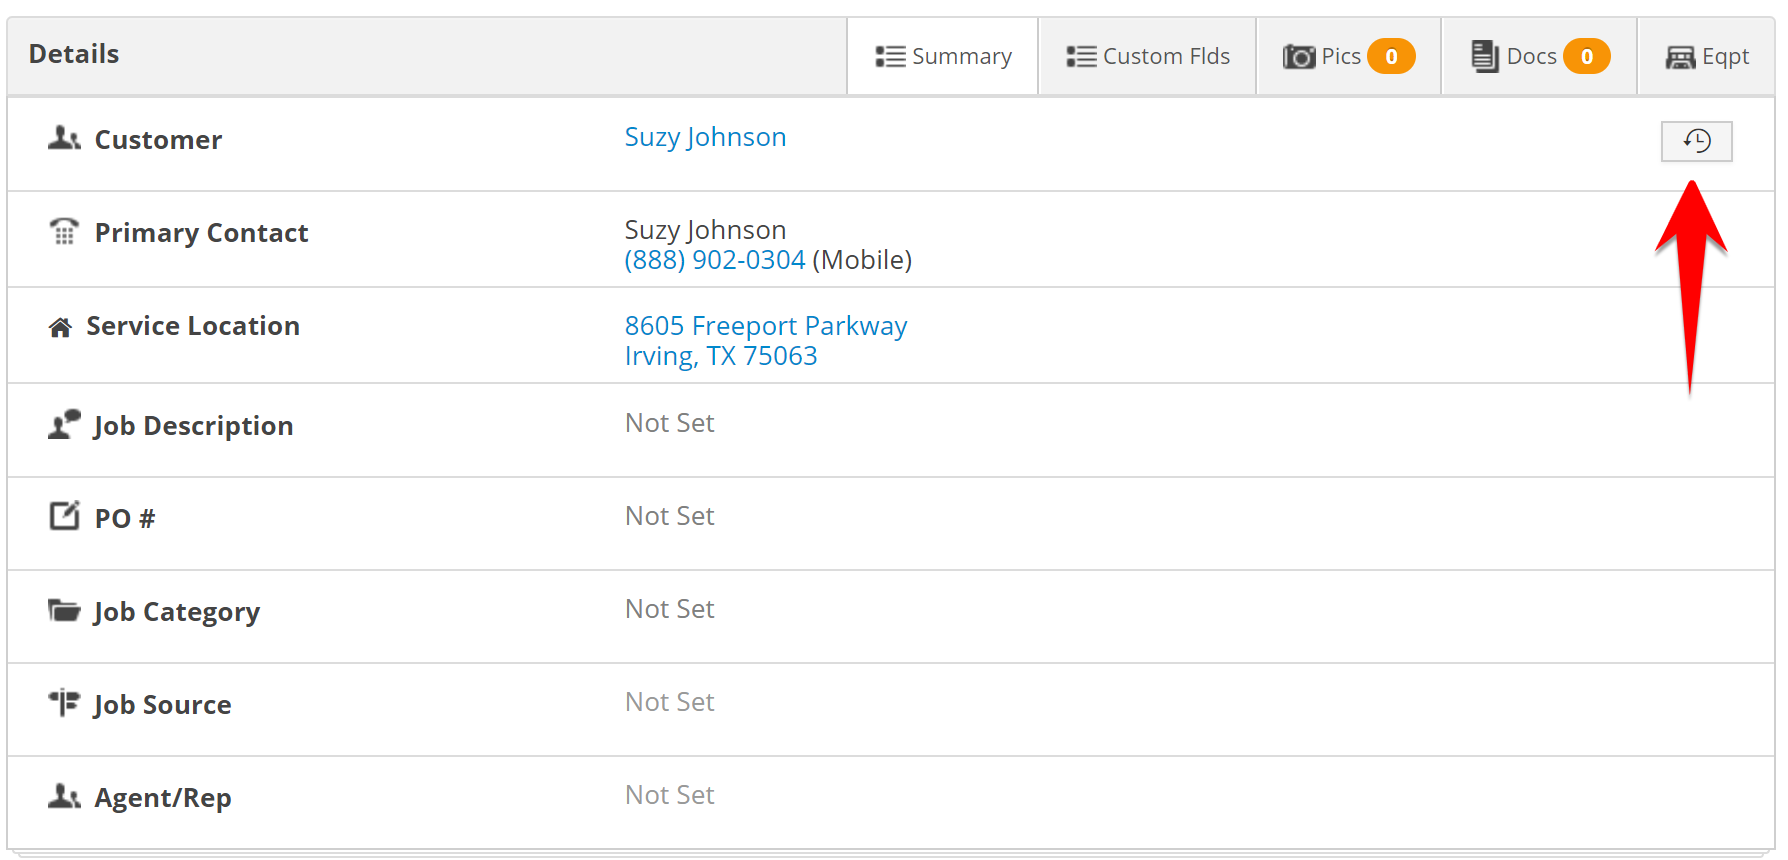
Task: Click the Job Source signpost icon
Action: (64, 703)
